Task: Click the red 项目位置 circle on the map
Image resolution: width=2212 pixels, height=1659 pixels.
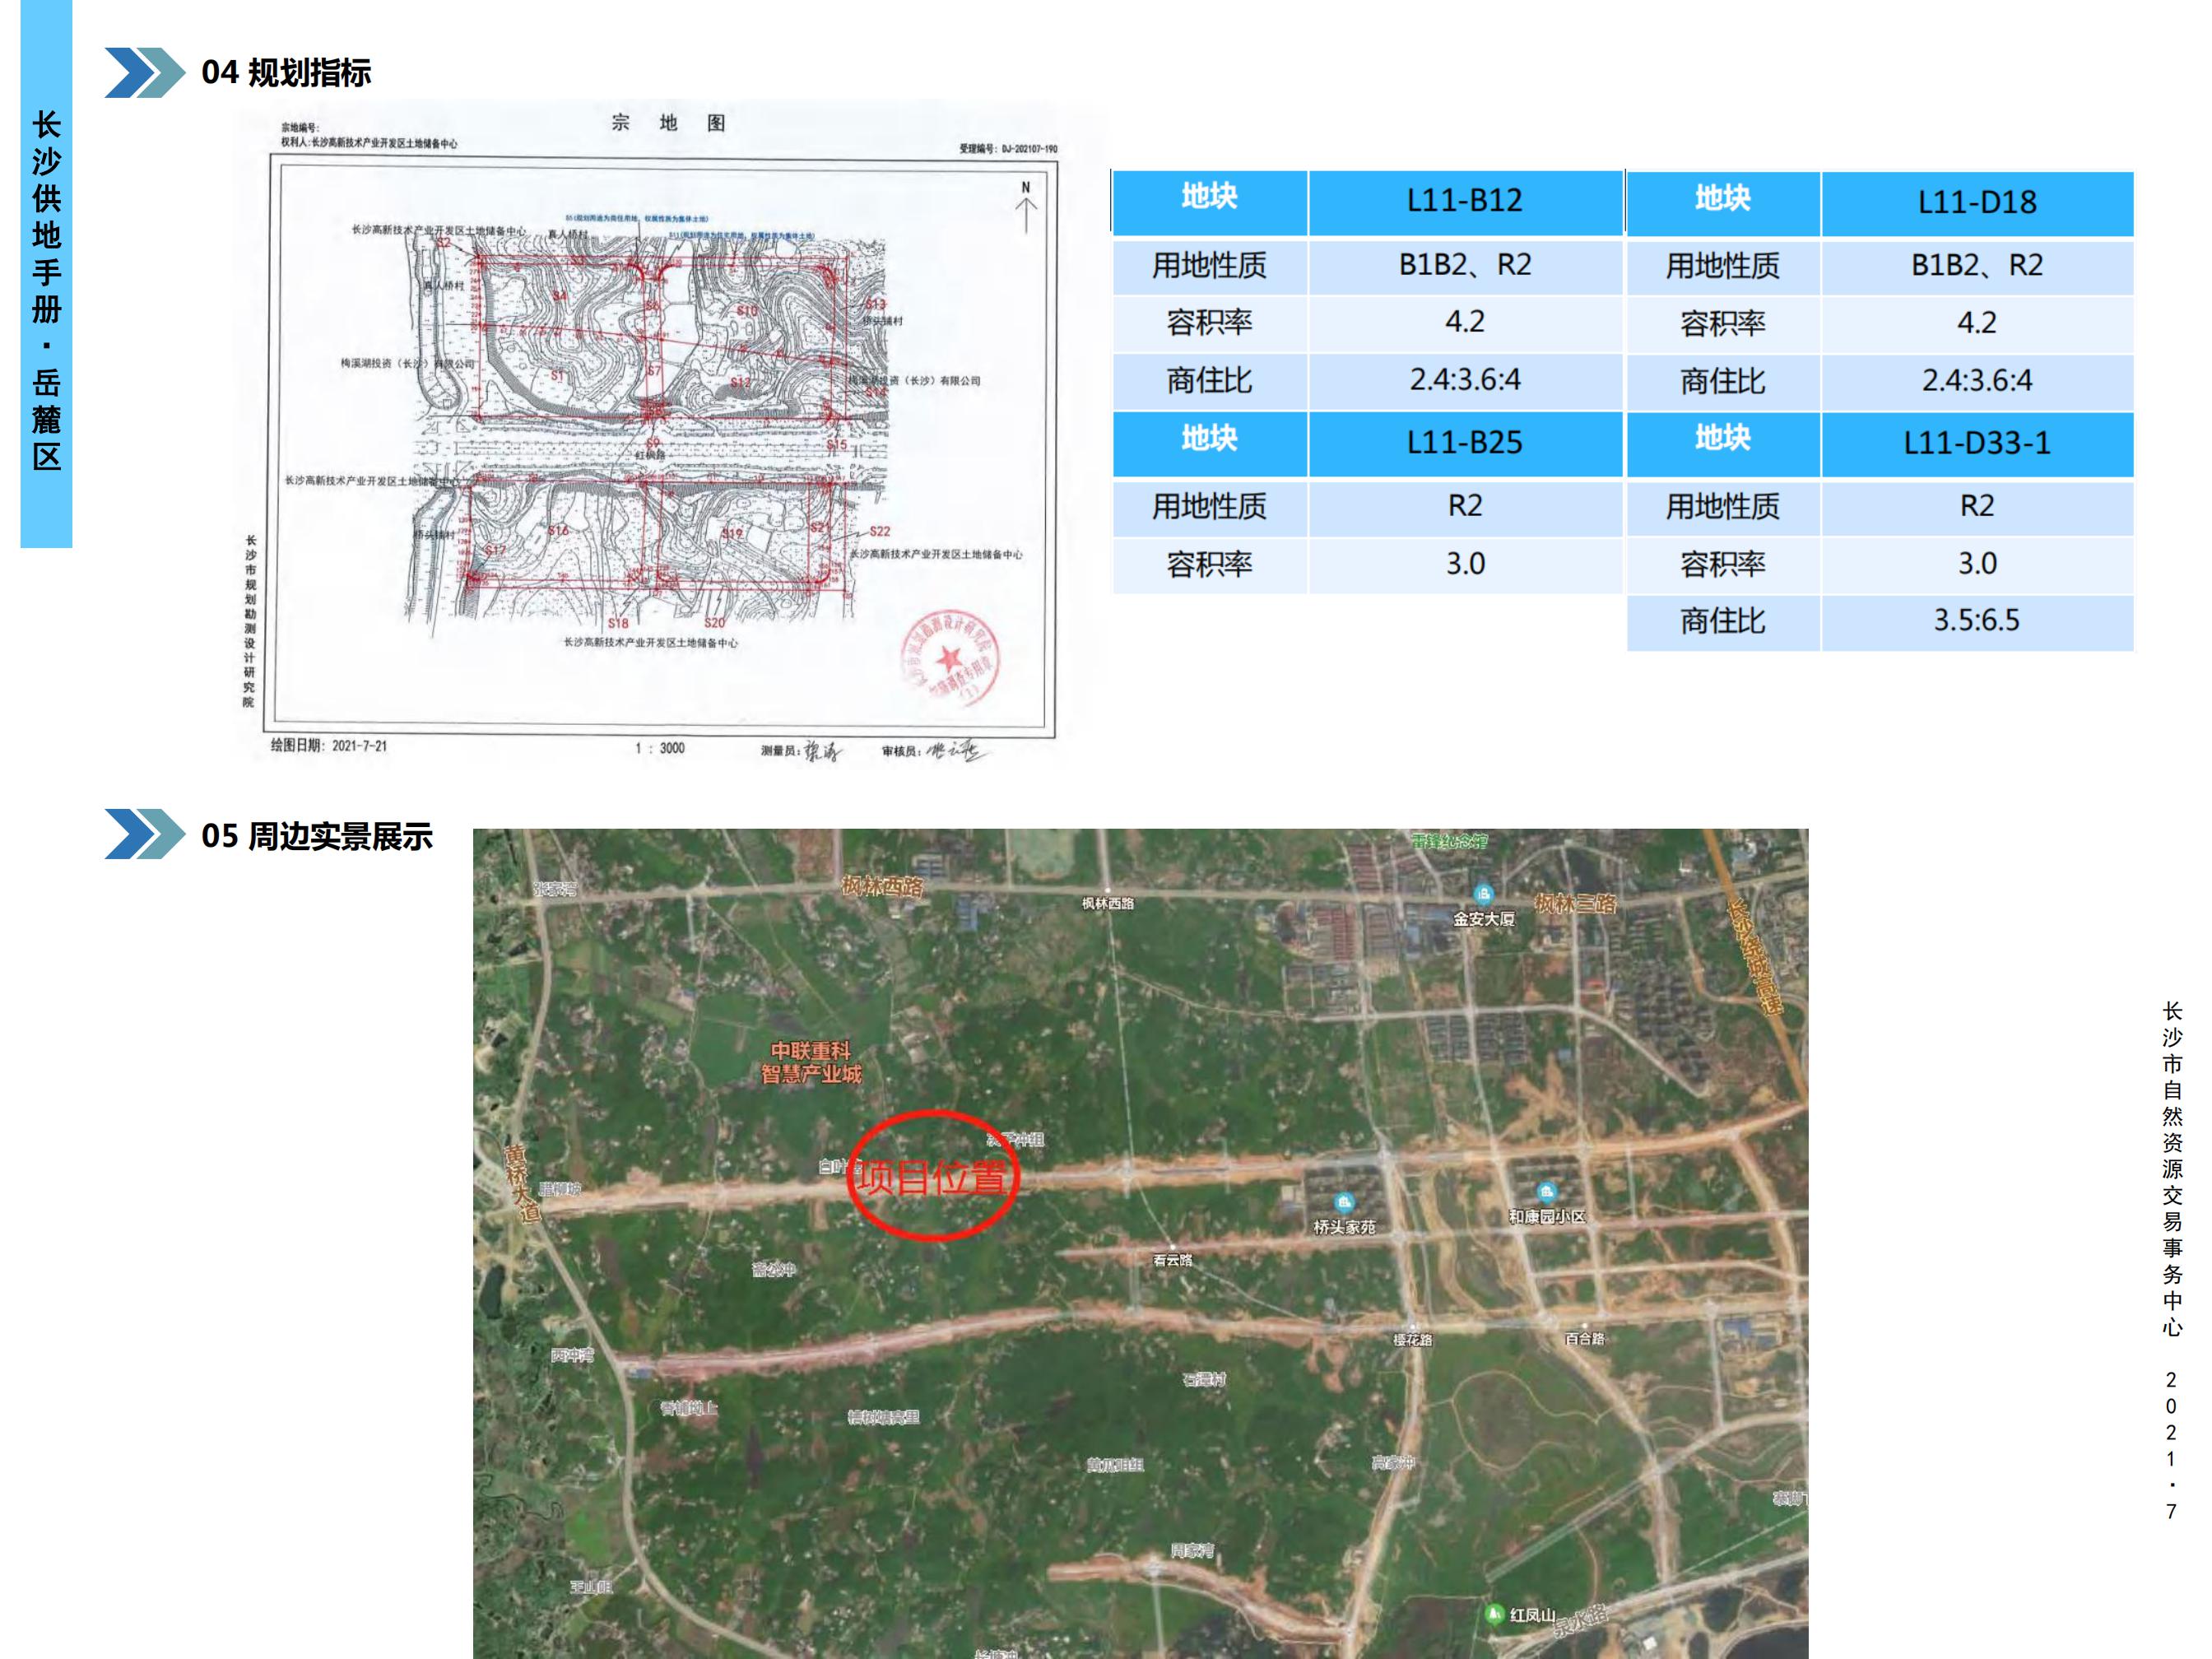Action: pos(932,1176)
